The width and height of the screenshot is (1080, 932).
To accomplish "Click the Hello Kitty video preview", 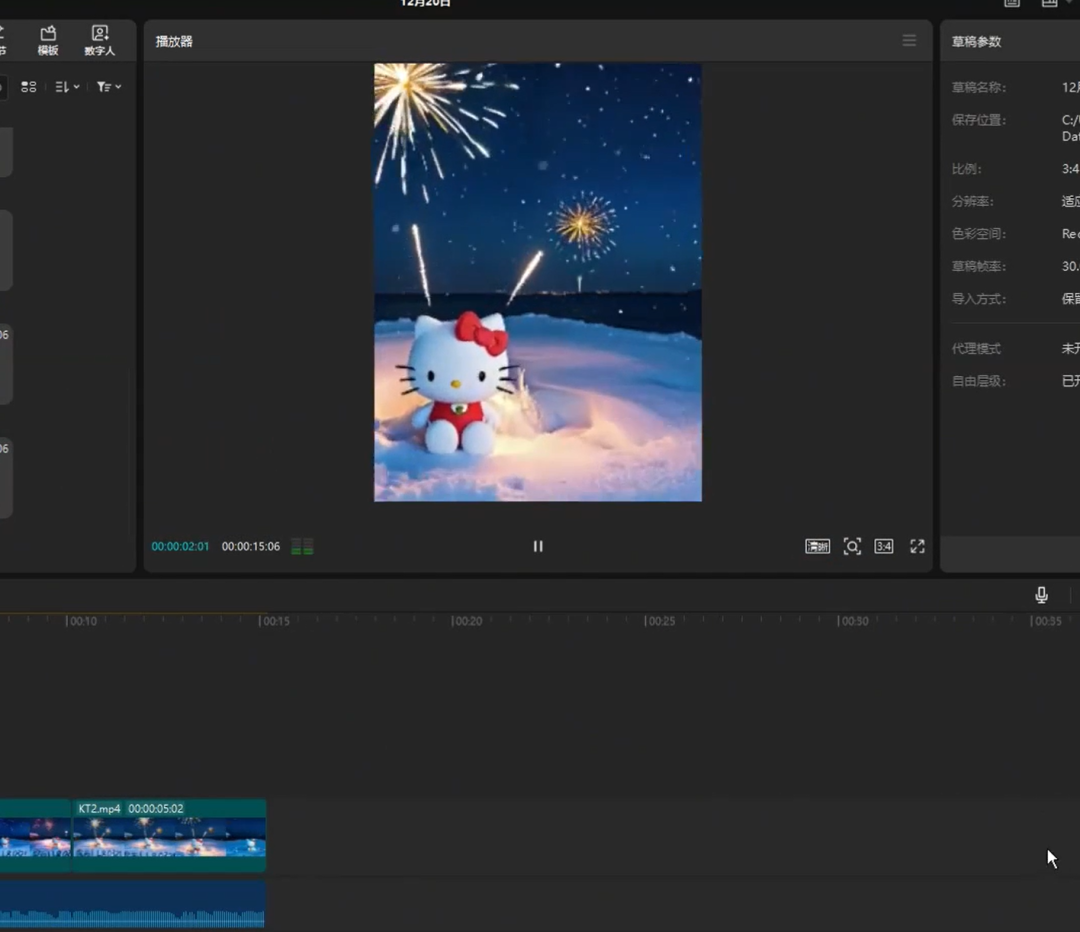I will tap(538, 282).
